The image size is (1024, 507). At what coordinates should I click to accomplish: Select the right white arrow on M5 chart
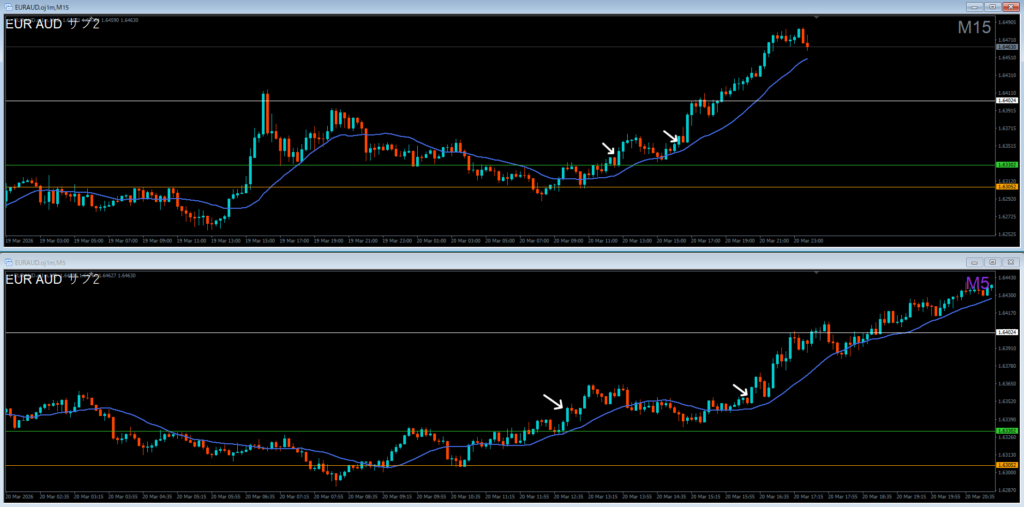pyautogui.click(x=740, y=389)
